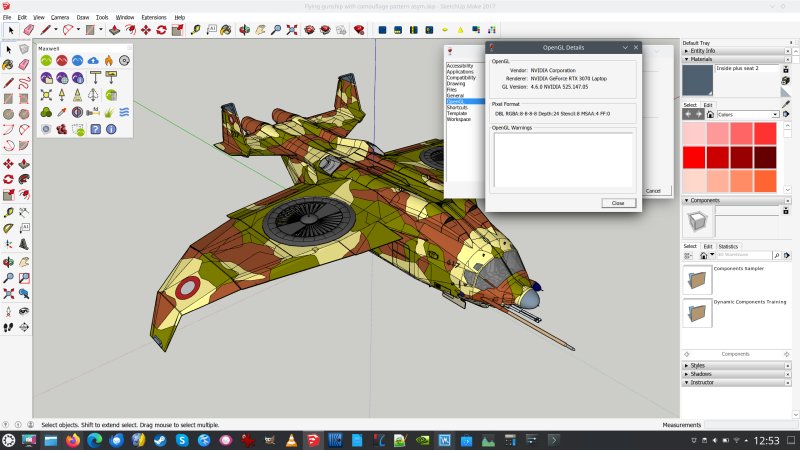The height and width of the screenshot is (450, 800).
Task: Select Shortcuts in the preferences list
Action: (x=457, y=108)
